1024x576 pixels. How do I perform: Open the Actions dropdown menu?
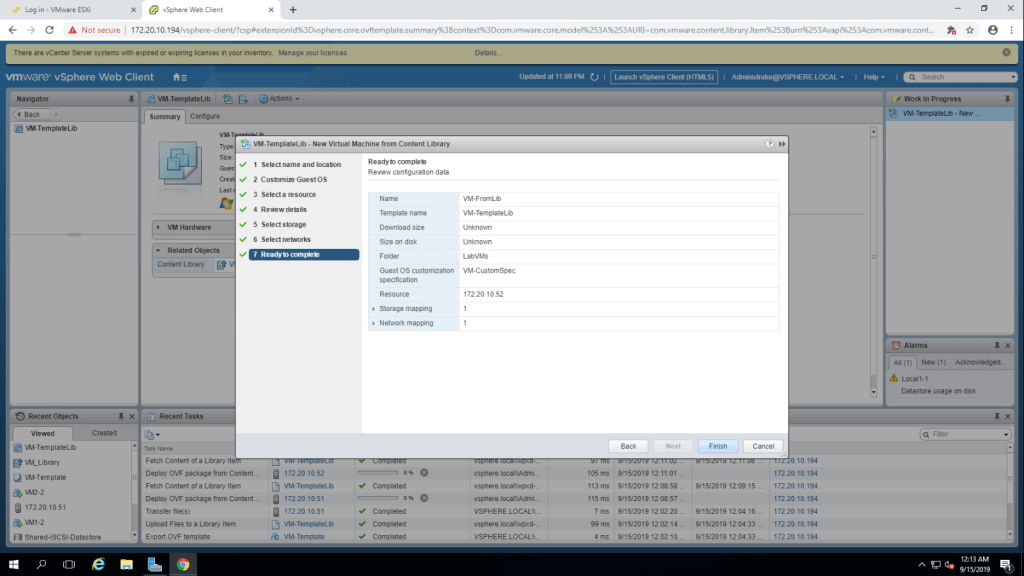coord(279,99)
